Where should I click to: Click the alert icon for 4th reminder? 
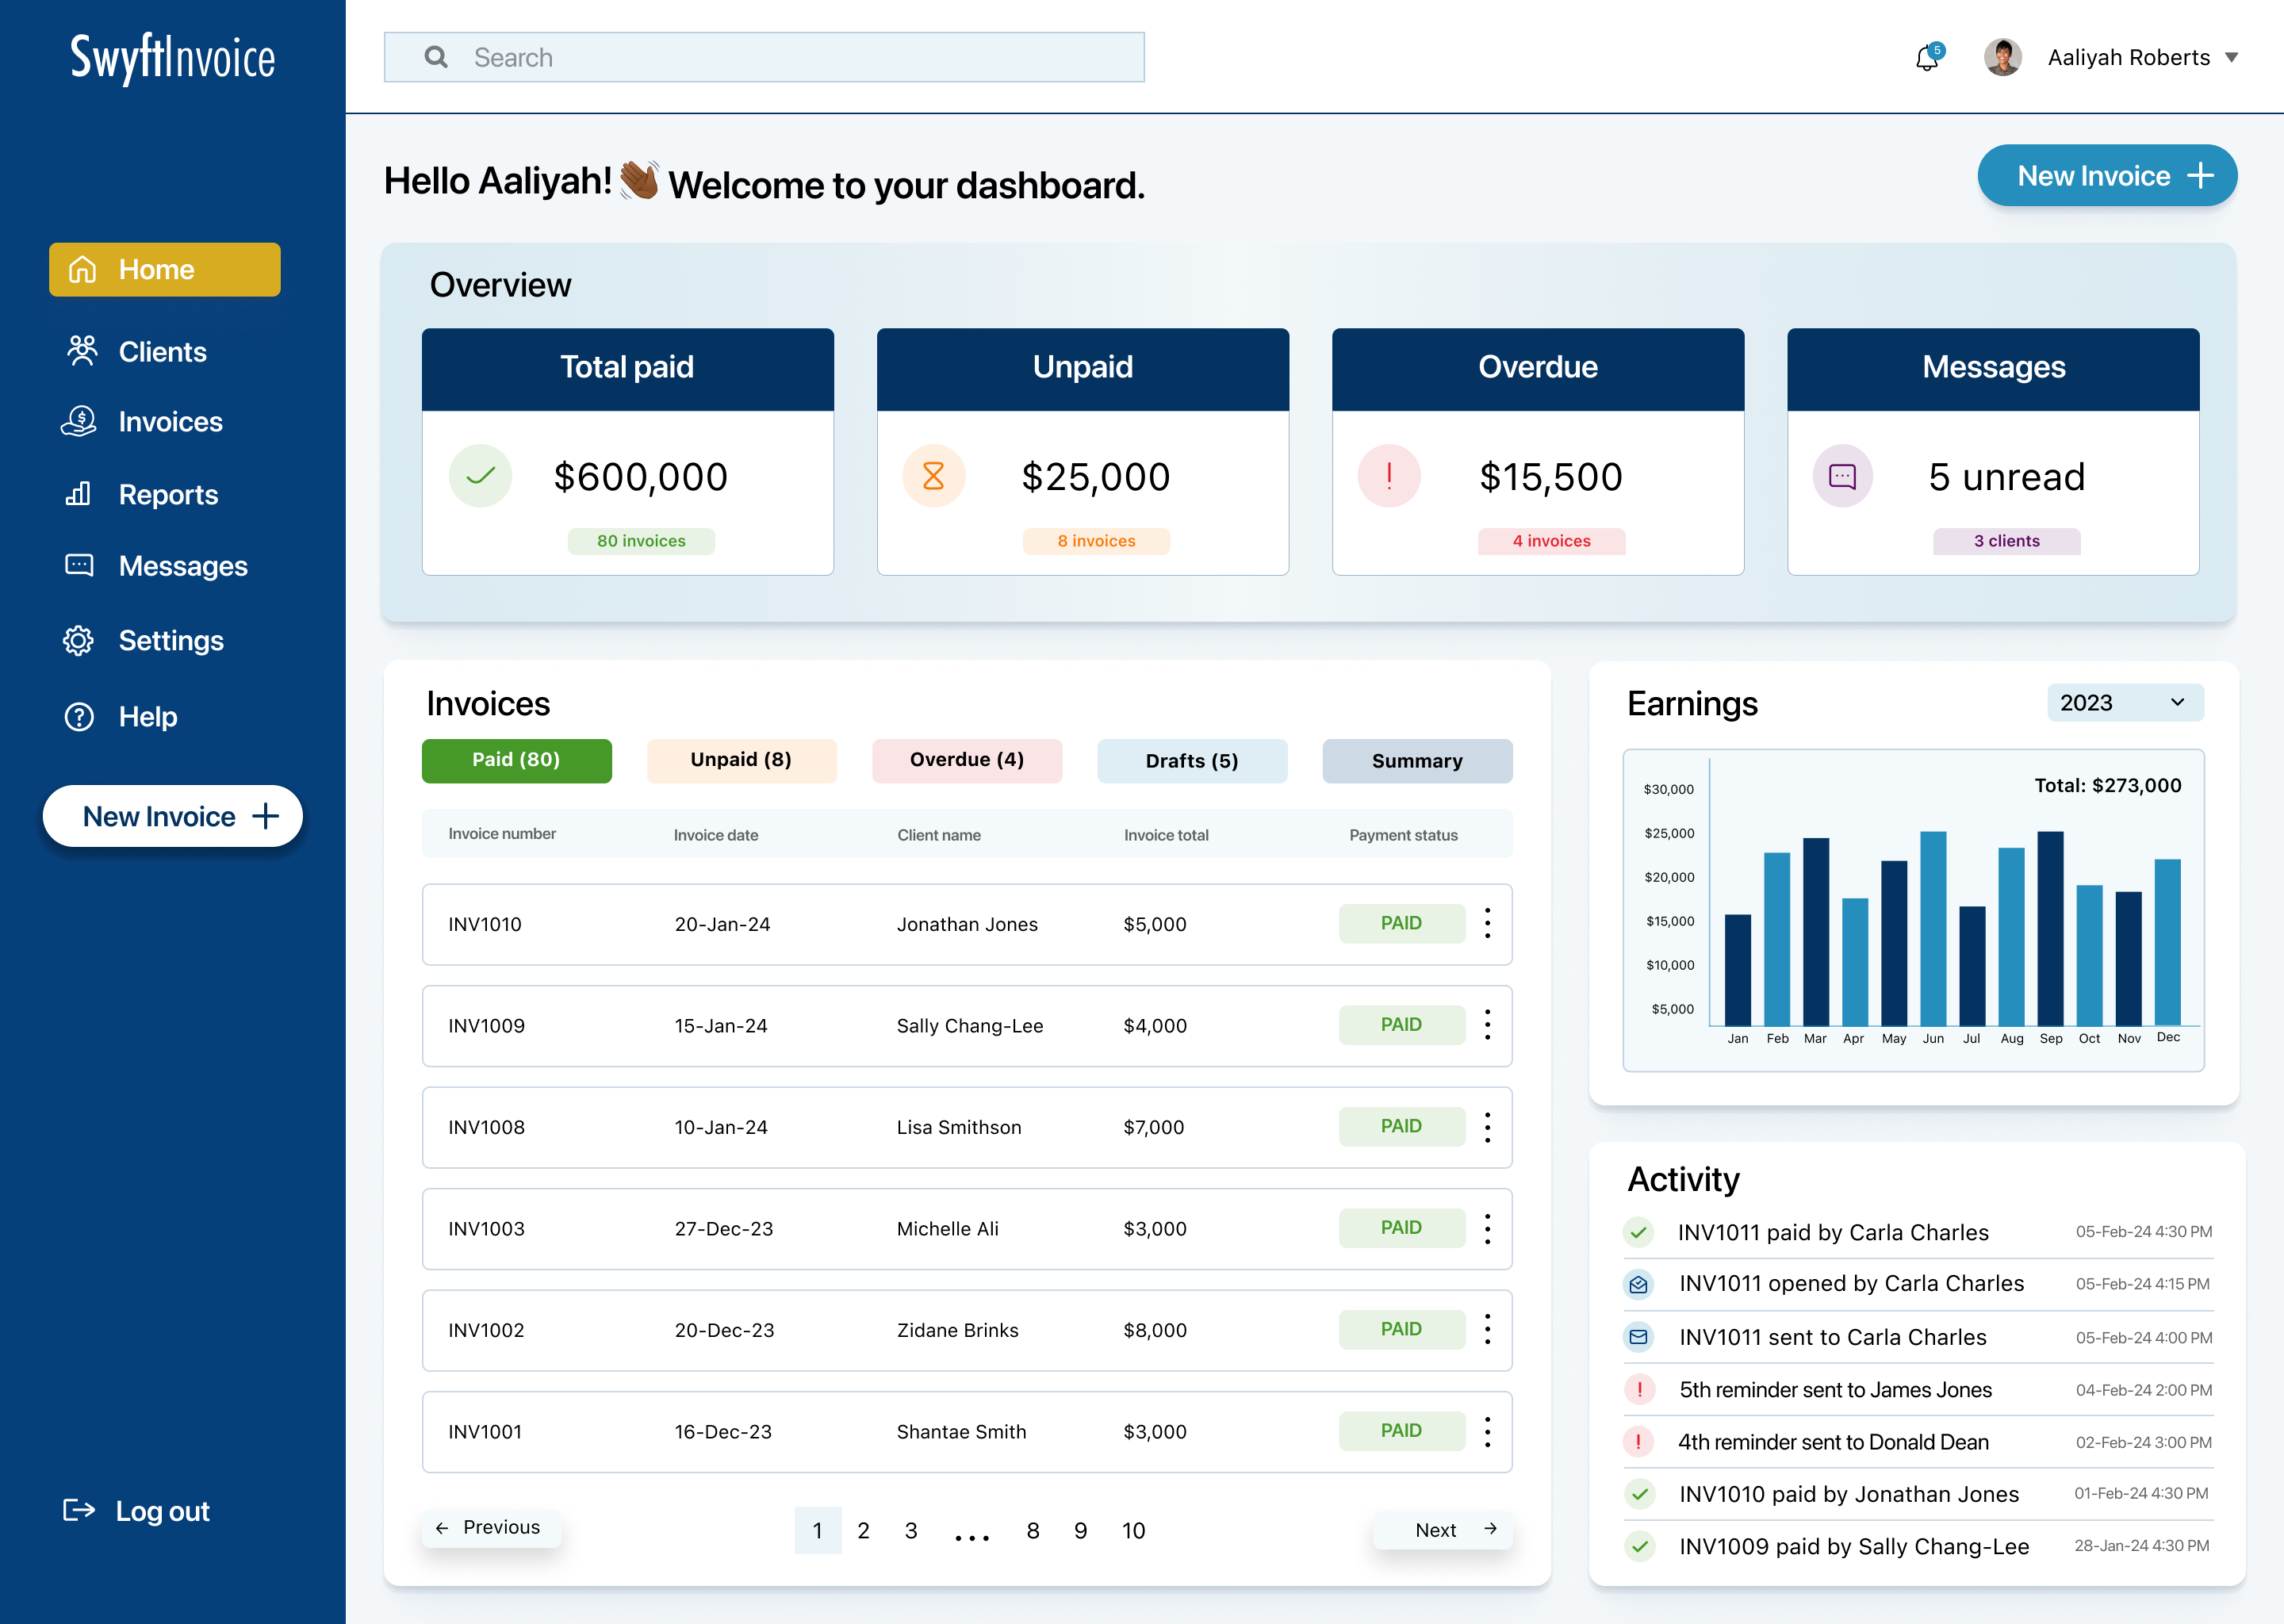click(x=1639, y=1441)
